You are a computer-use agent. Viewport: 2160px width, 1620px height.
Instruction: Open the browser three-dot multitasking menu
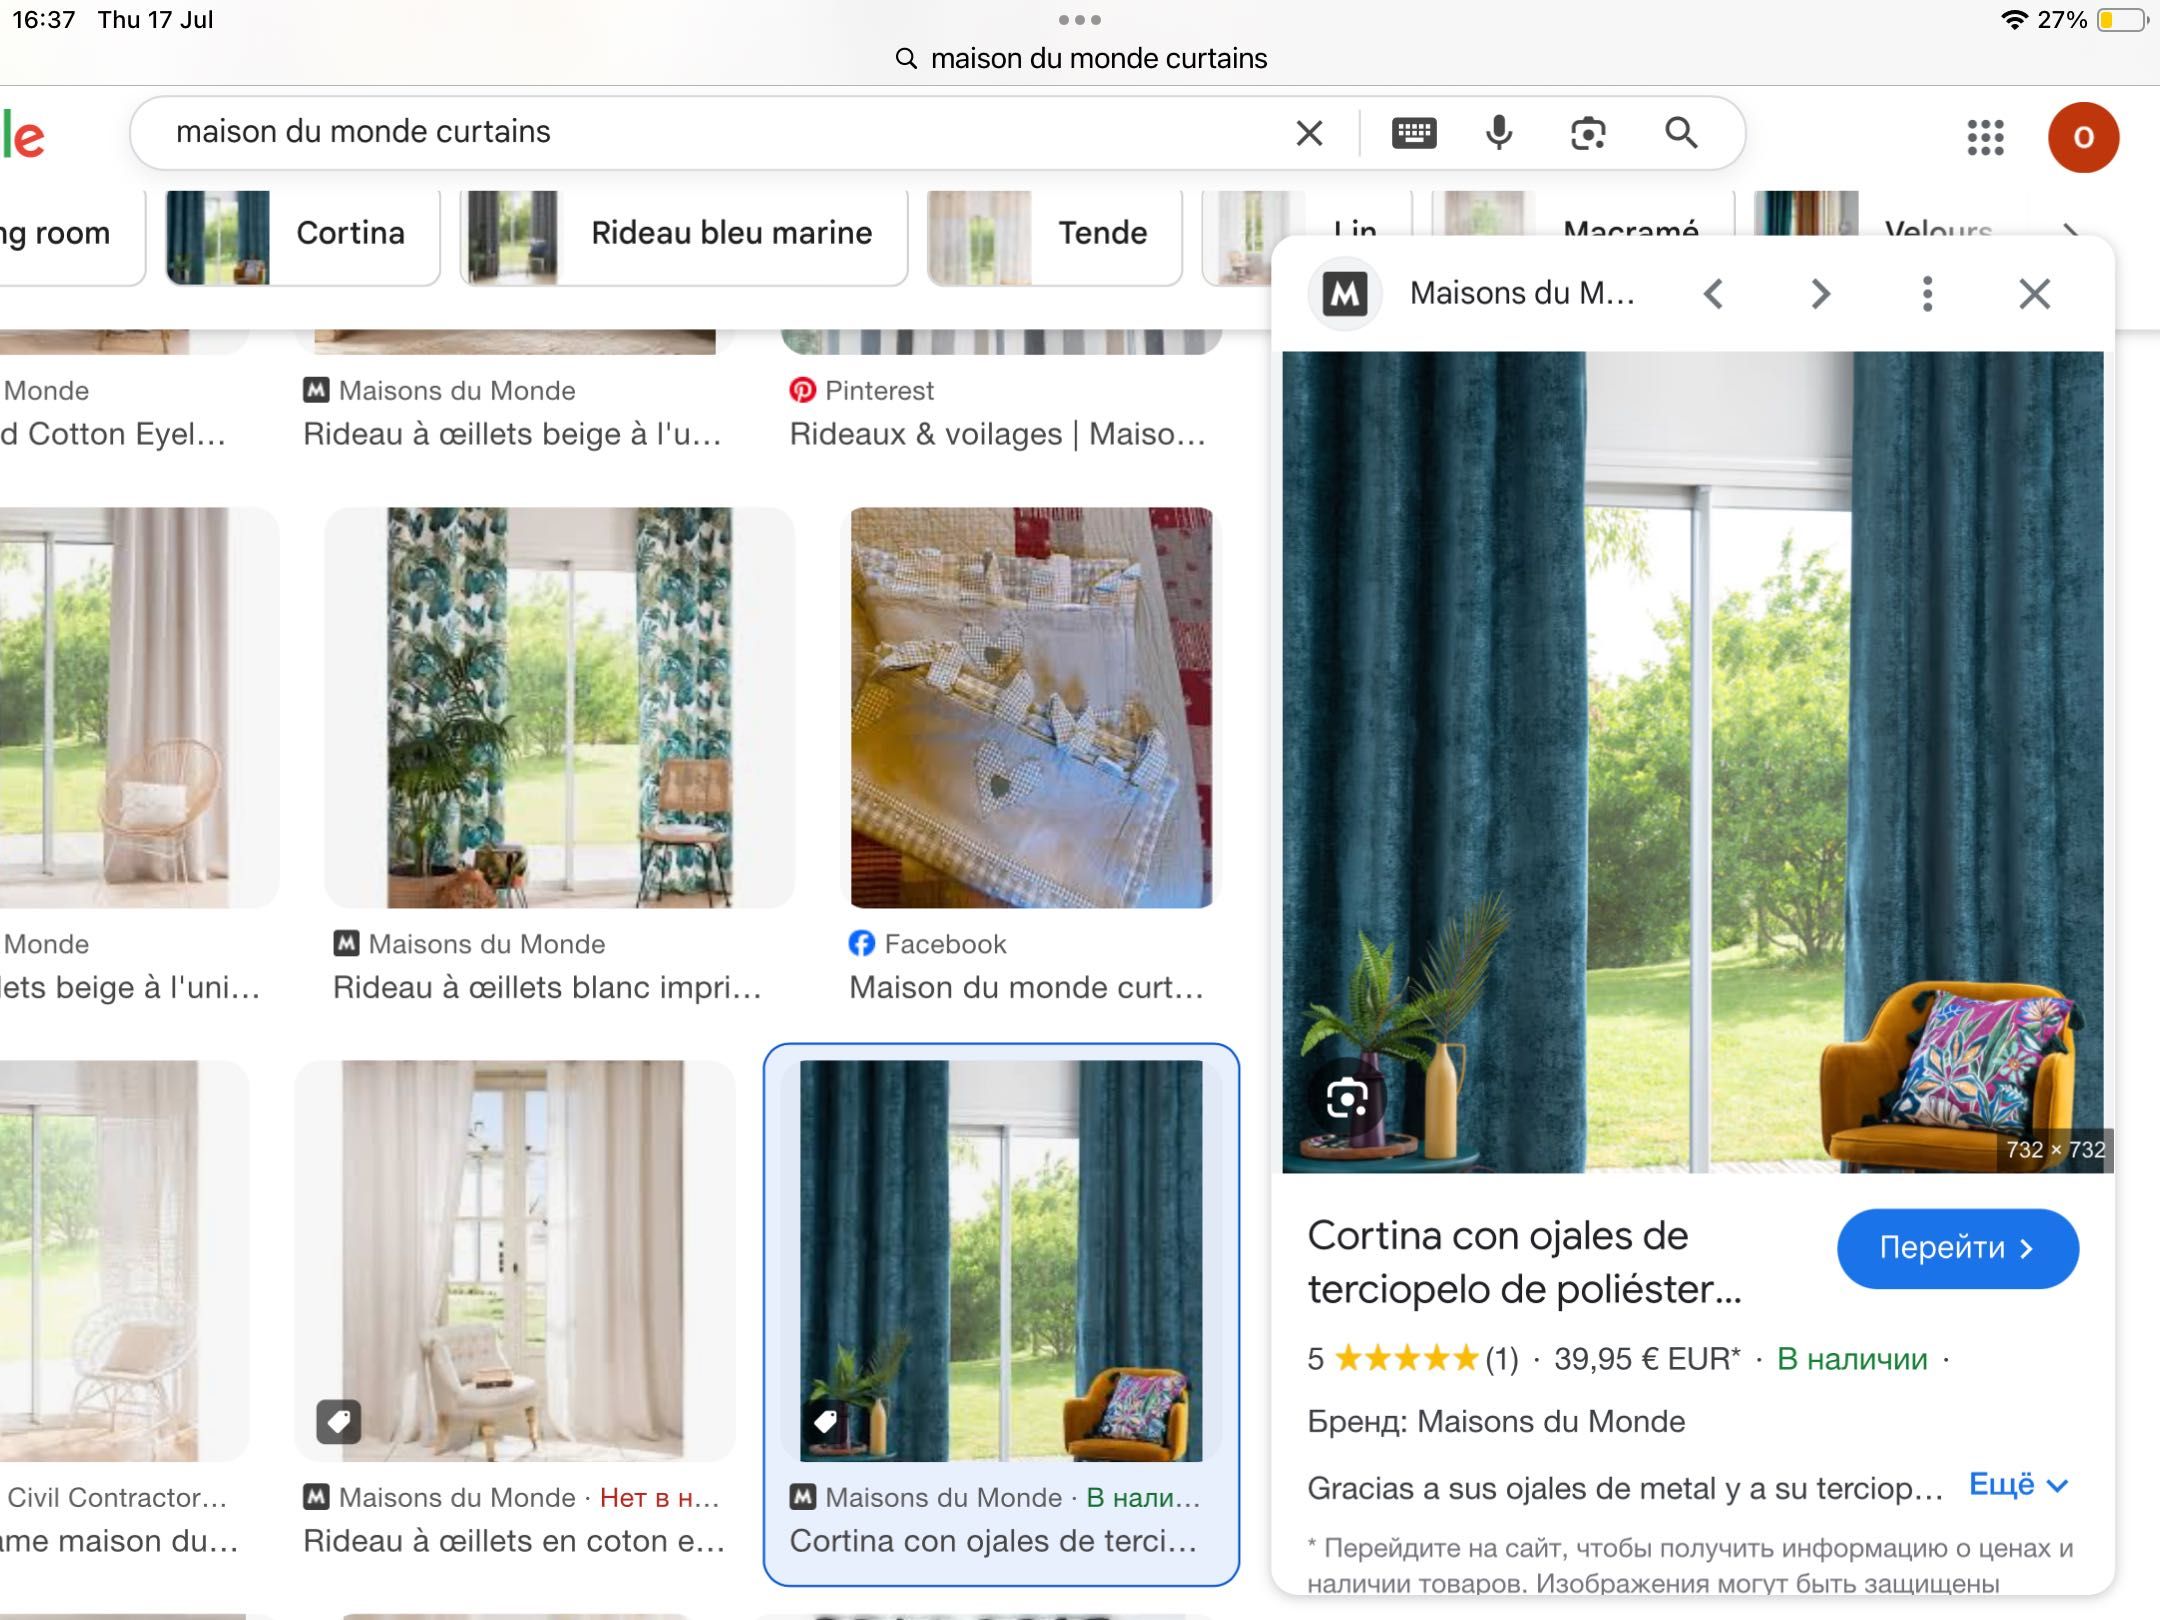pos(1079,19)
